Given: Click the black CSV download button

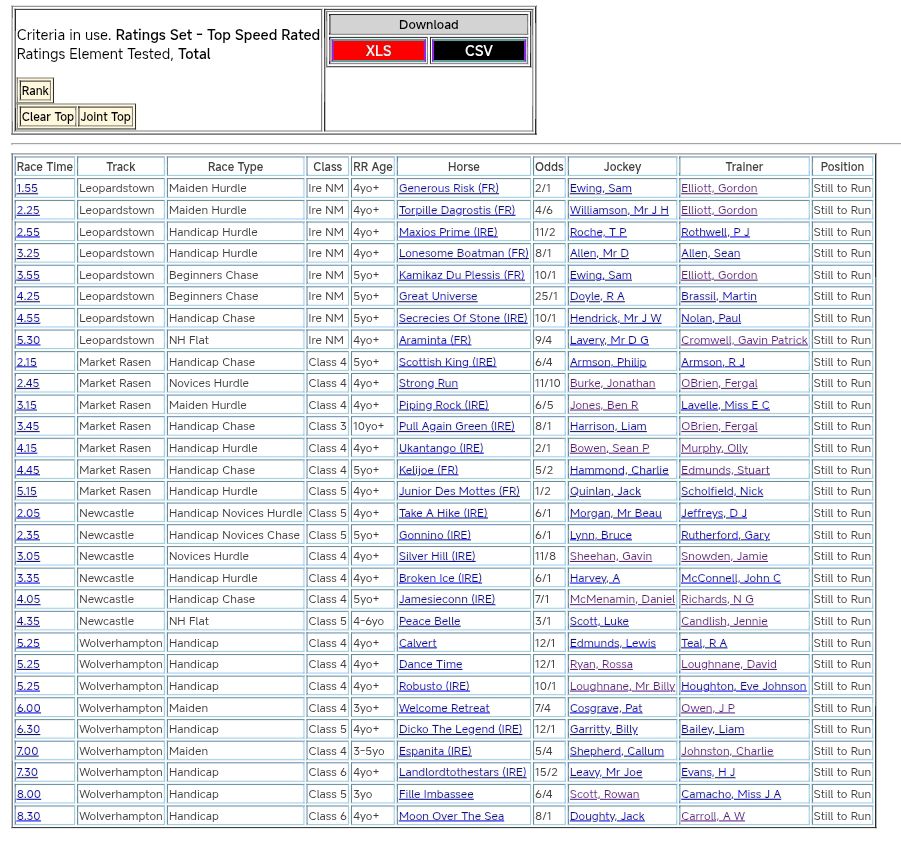Looking at the screenshot, I should click(x=478, y=51).
